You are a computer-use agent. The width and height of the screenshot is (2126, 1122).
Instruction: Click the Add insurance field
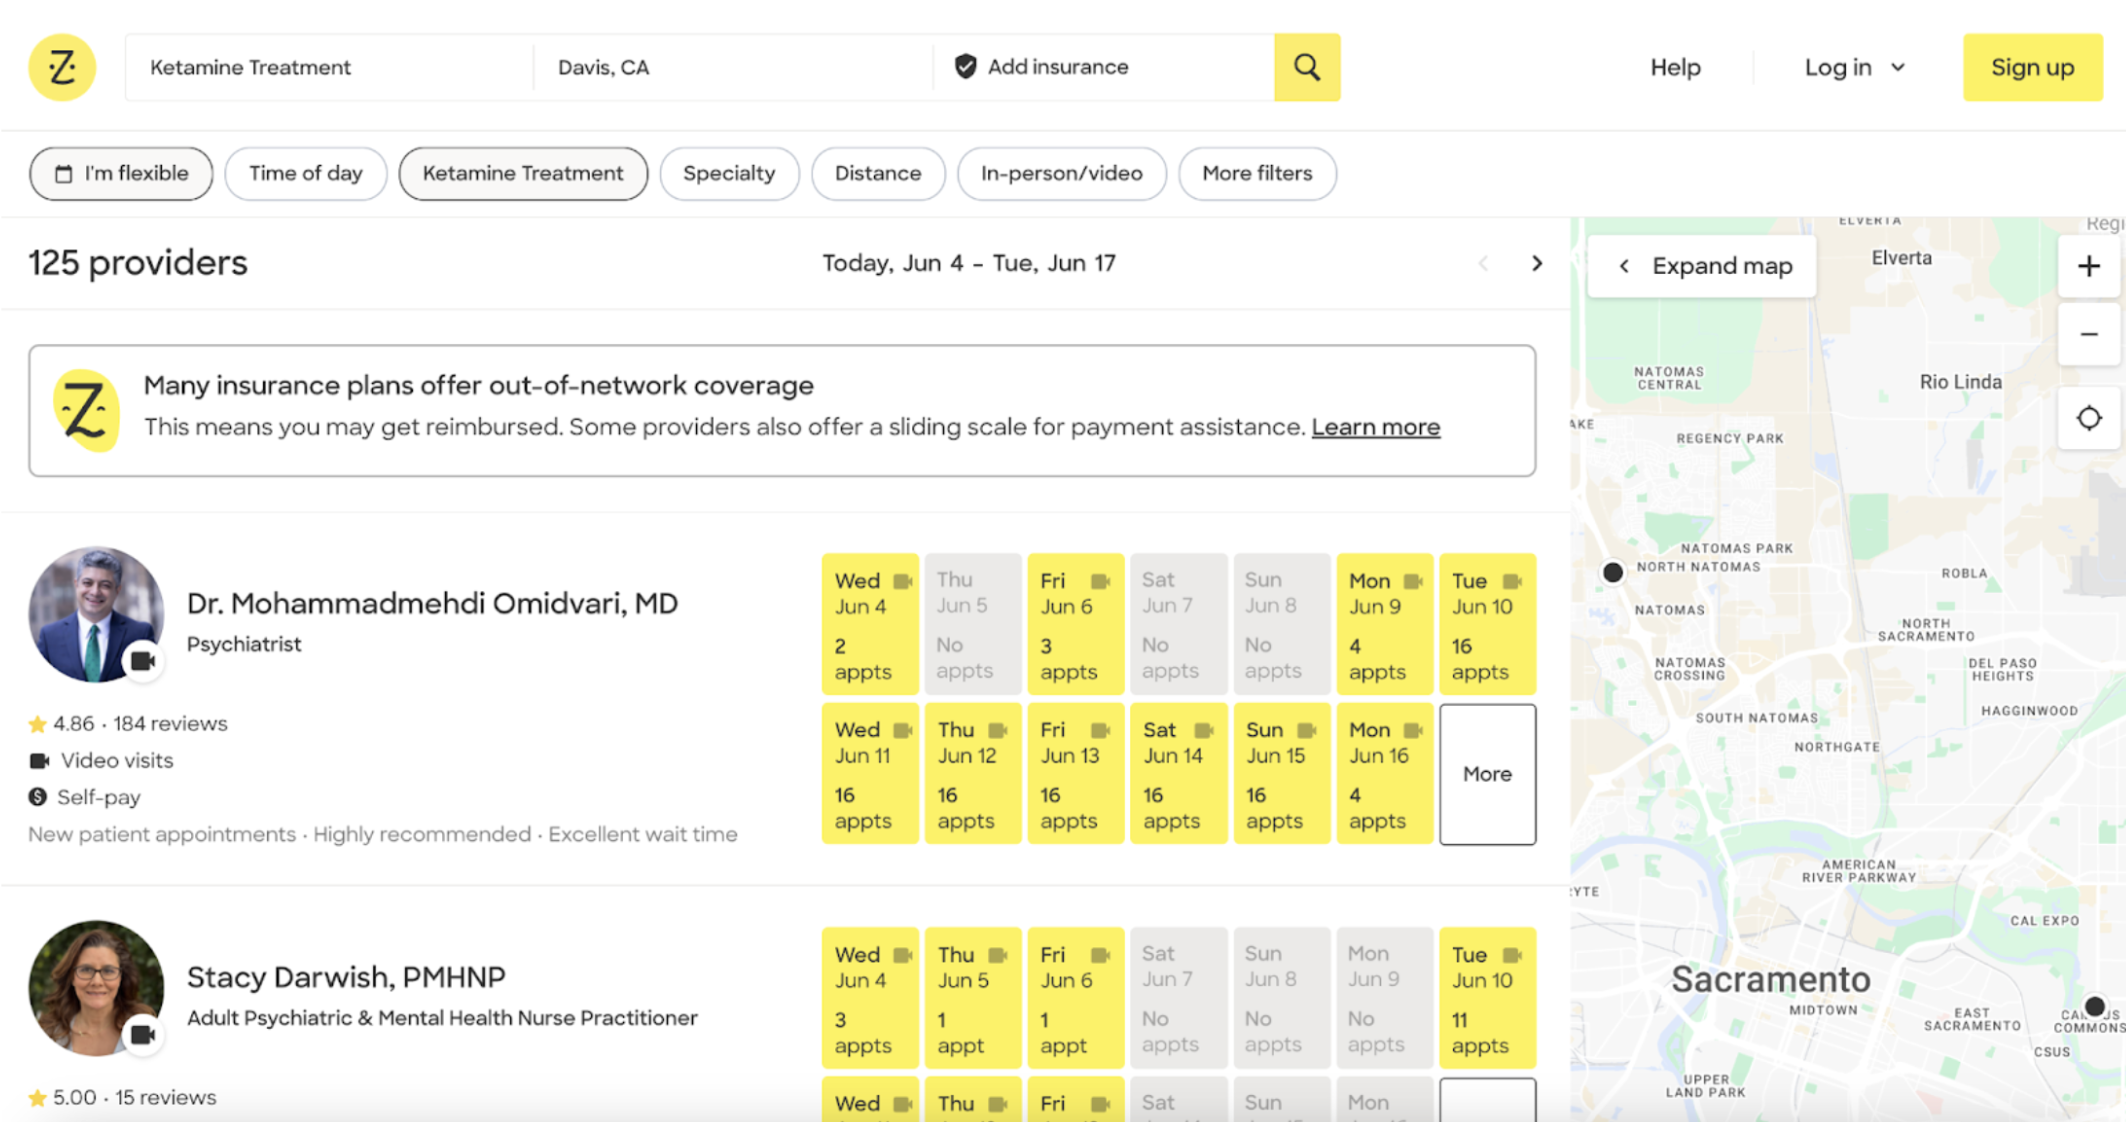[x=1104, y=67]
